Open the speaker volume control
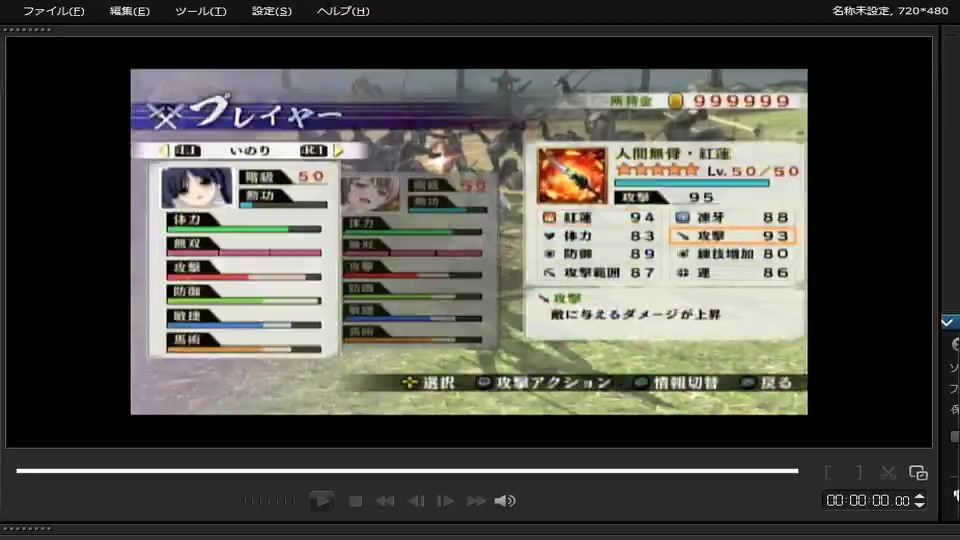 (x=504, y=501)
